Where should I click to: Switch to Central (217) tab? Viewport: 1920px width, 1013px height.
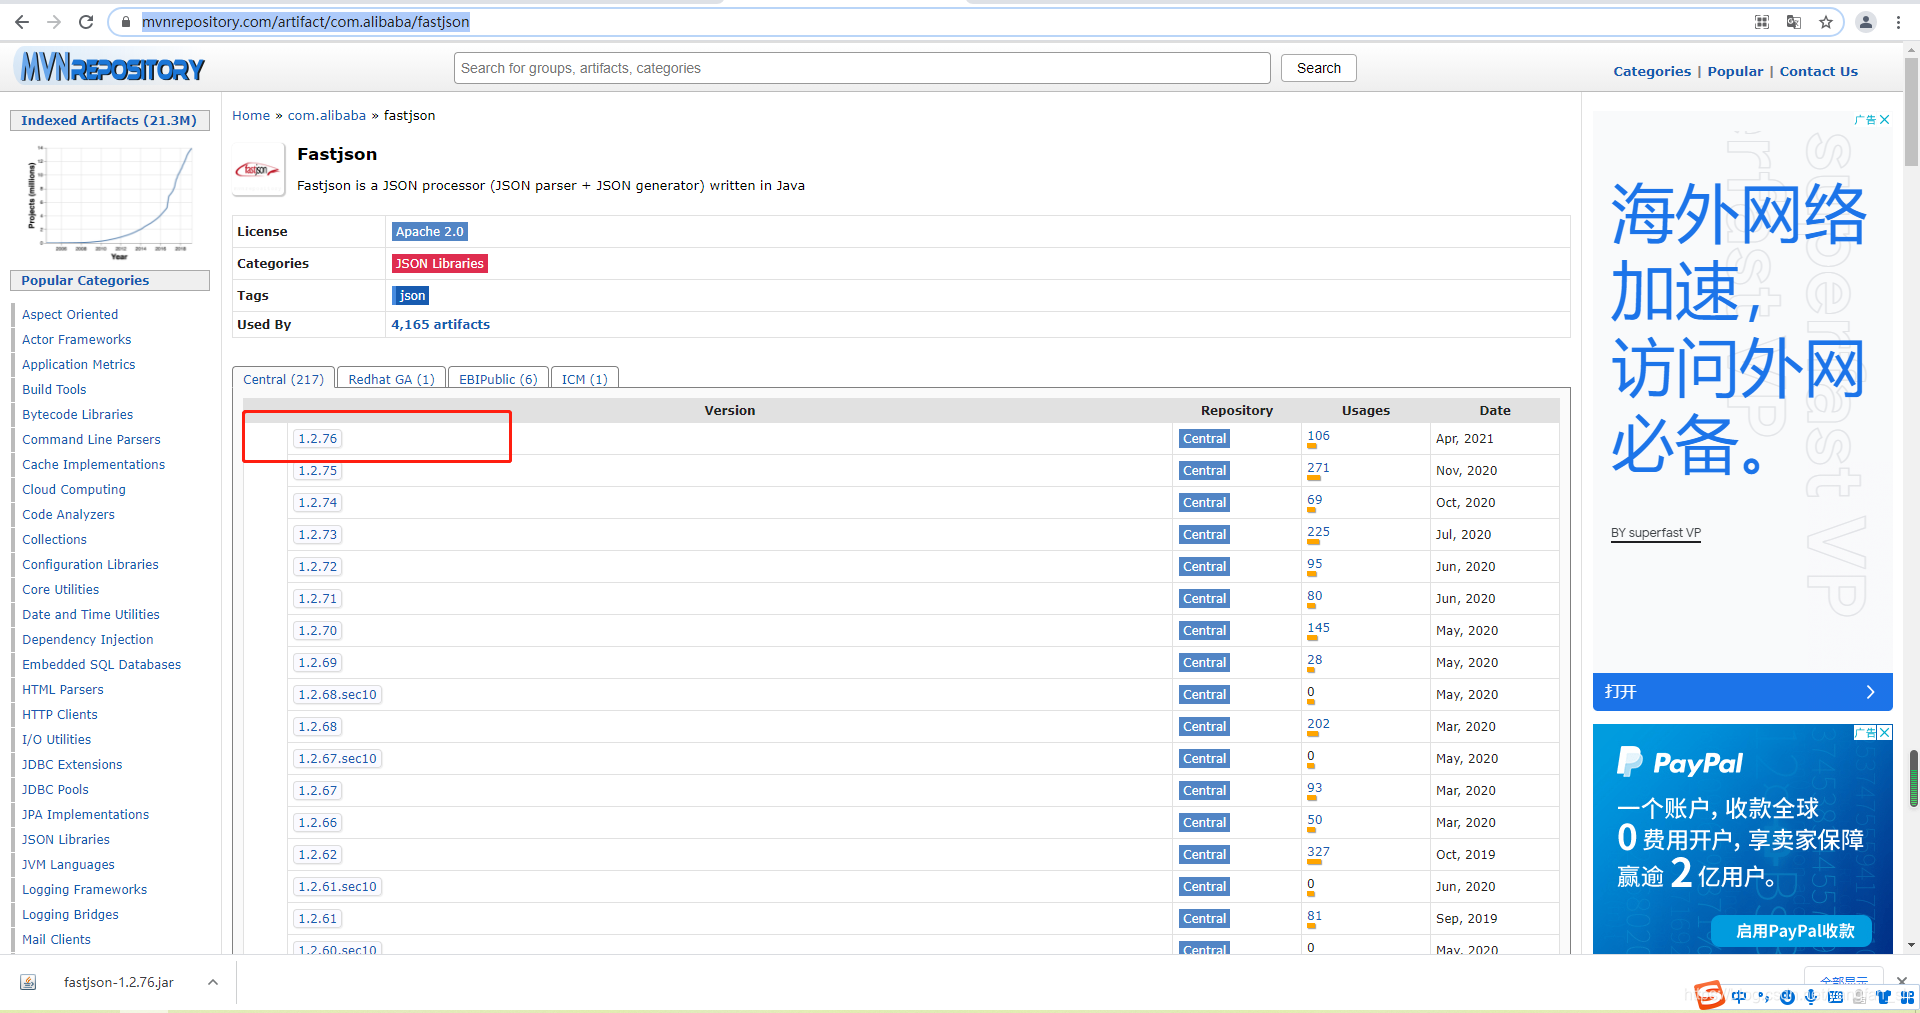click(x=283, y=379)
